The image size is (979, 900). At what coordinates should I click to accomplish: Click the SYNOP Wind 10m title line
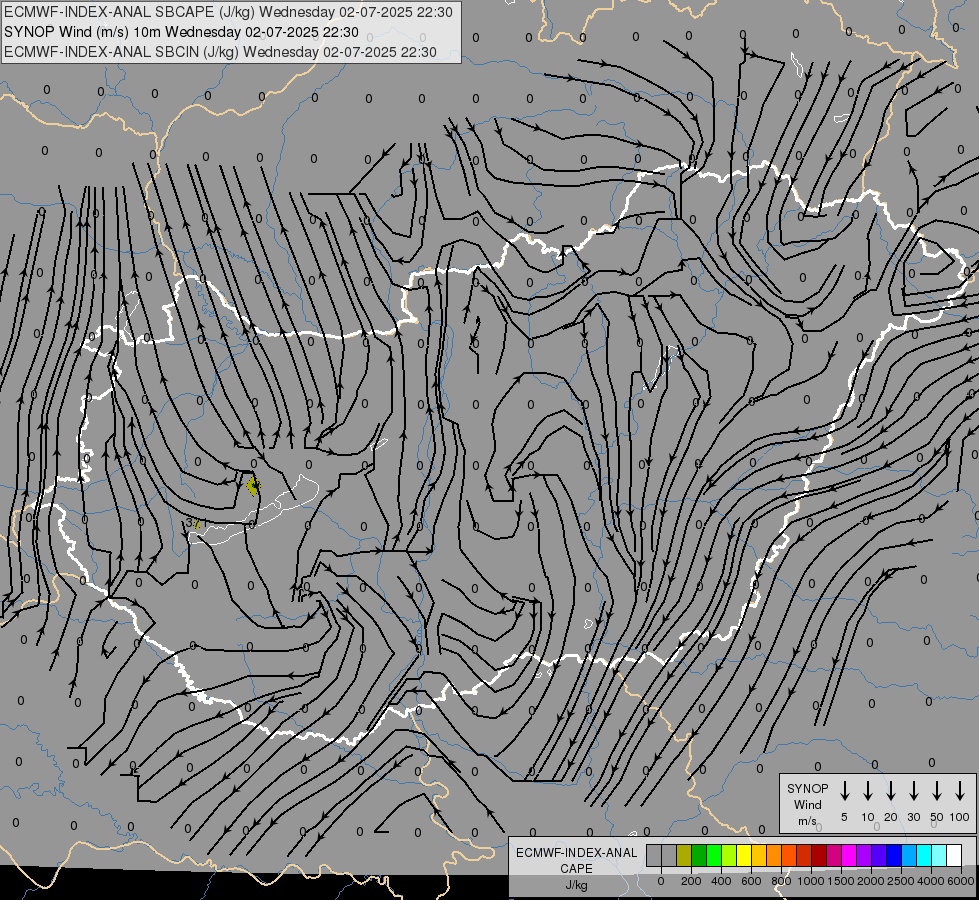coord(181,32)
